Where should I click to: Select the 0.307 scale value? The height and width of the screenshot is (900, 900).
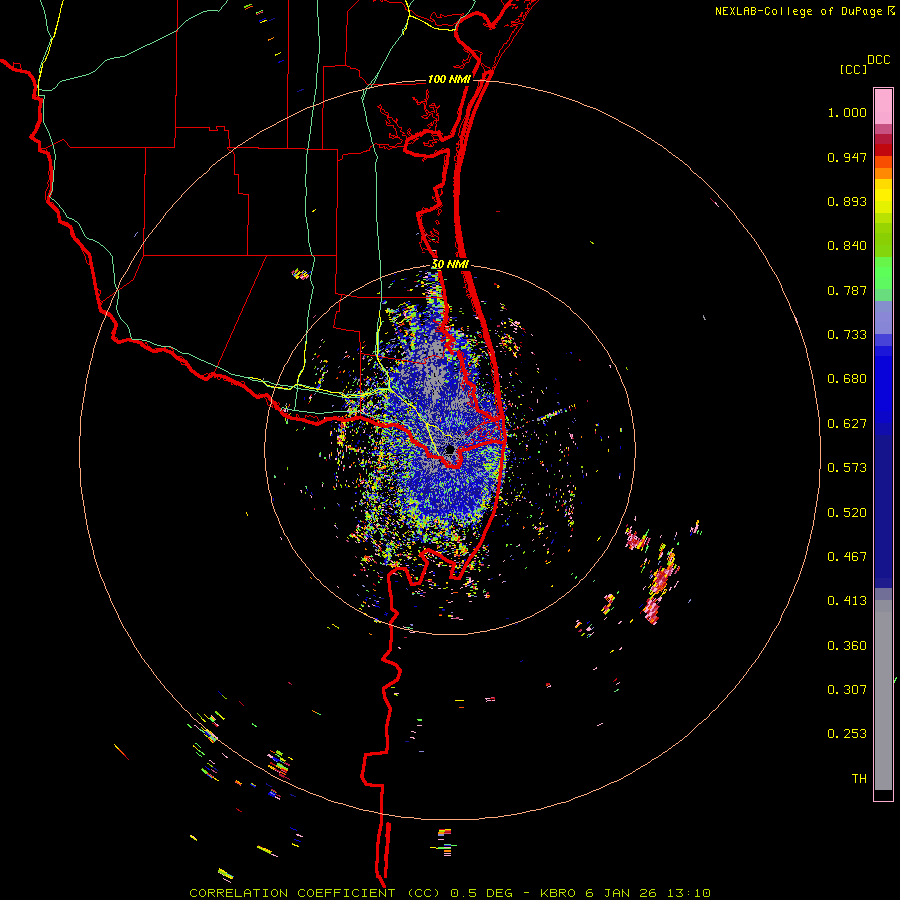(x=847, y=690)
